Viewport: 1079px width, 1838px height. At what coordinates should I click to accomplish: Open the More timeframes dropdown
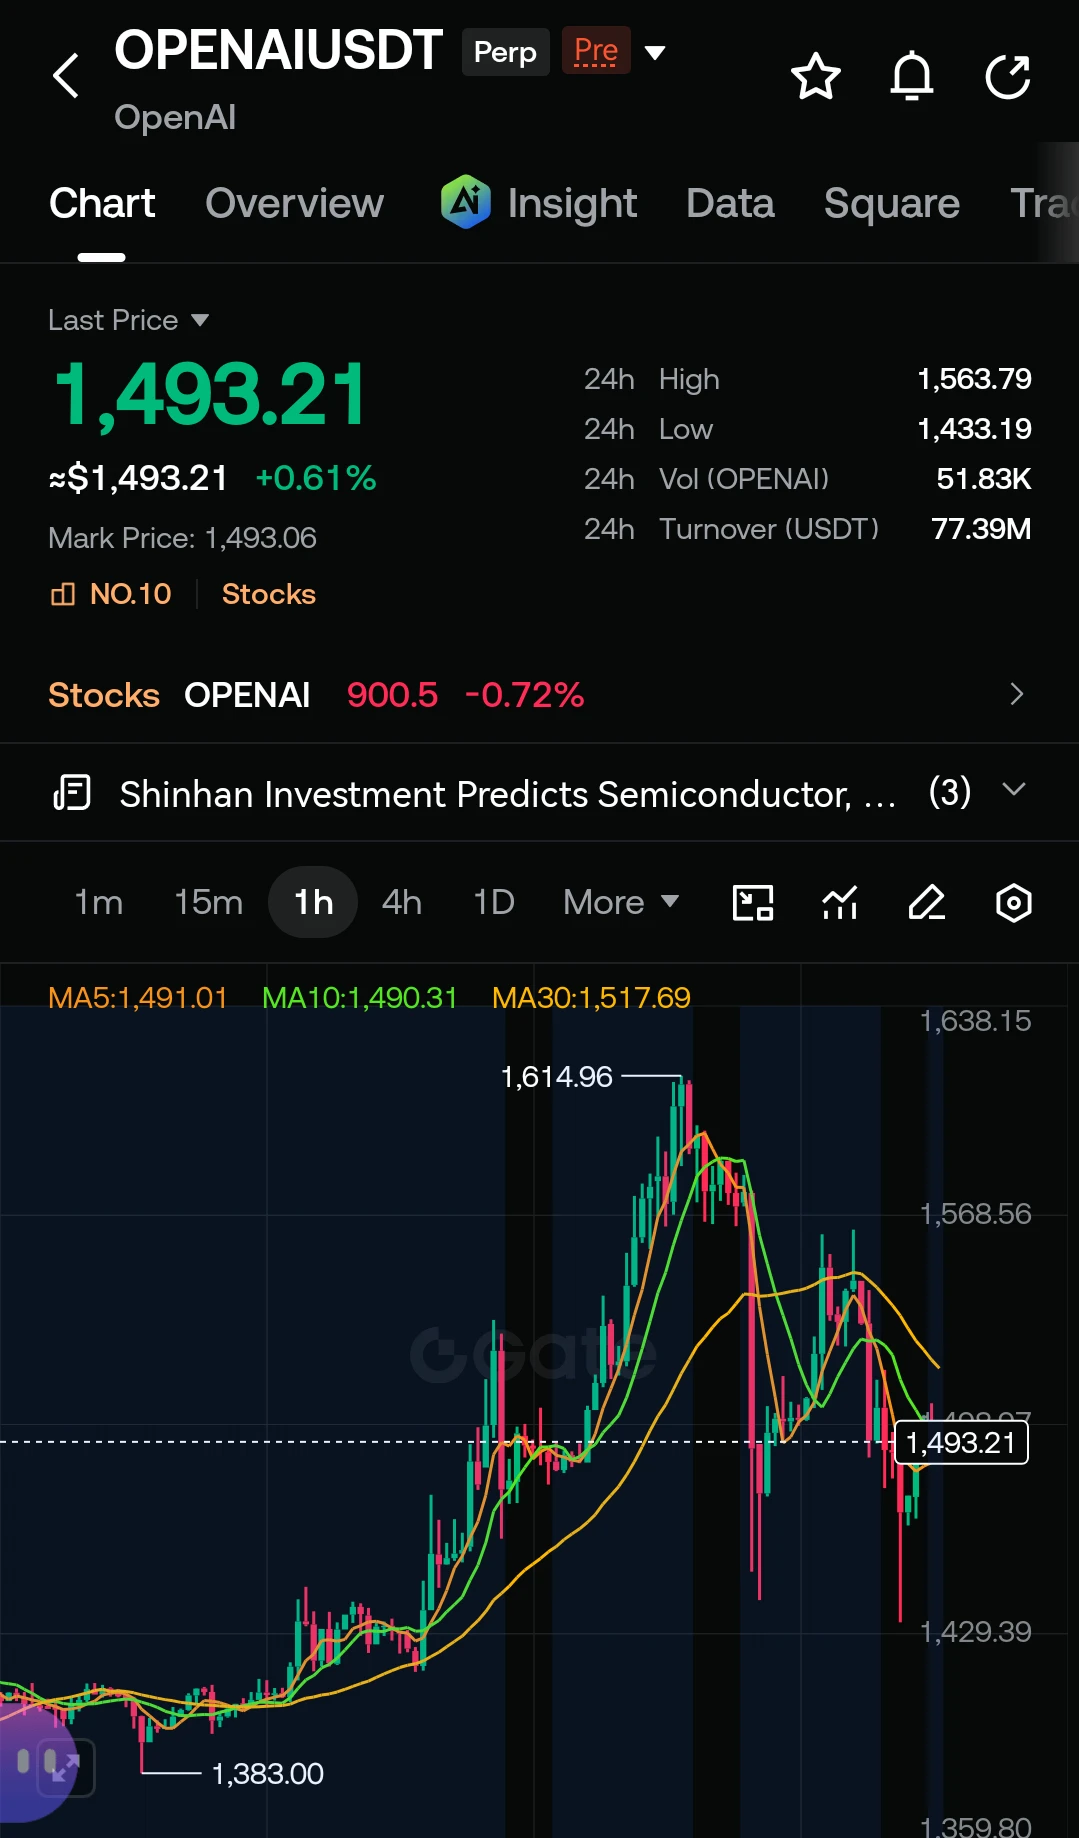pyautogui.click(x=621, y=902)
